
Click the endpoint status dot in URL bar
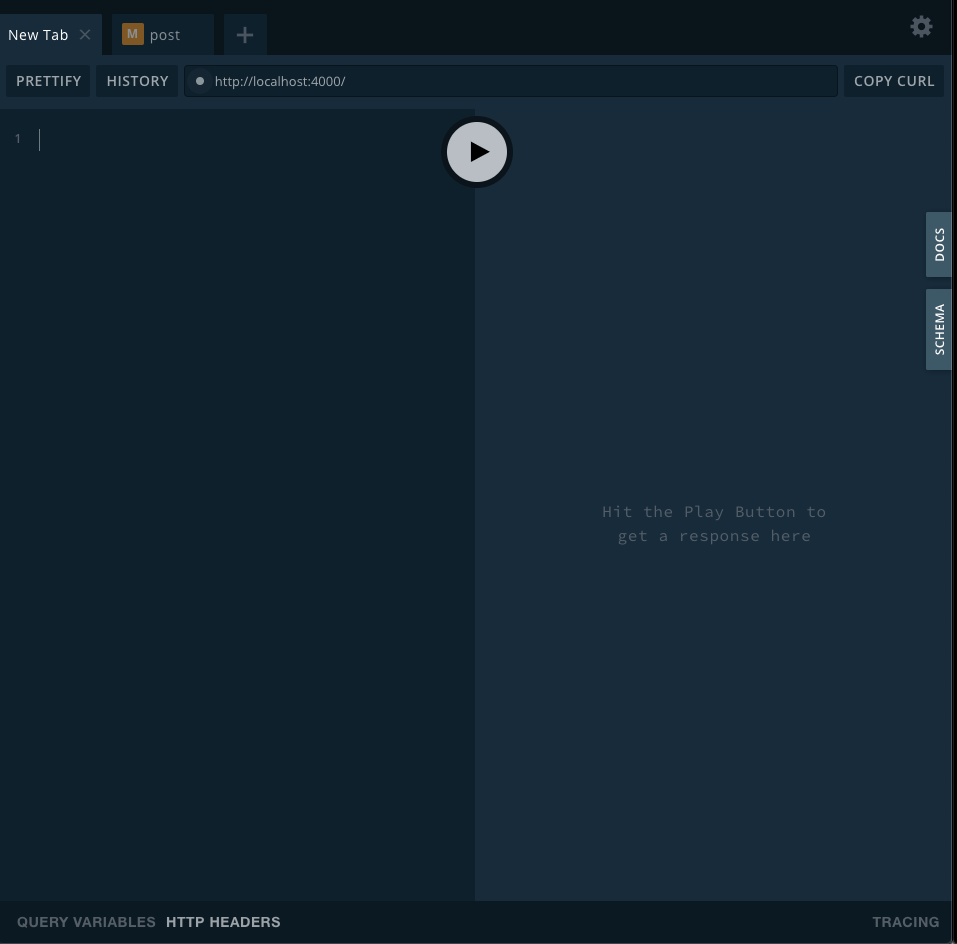pos(200,81)
